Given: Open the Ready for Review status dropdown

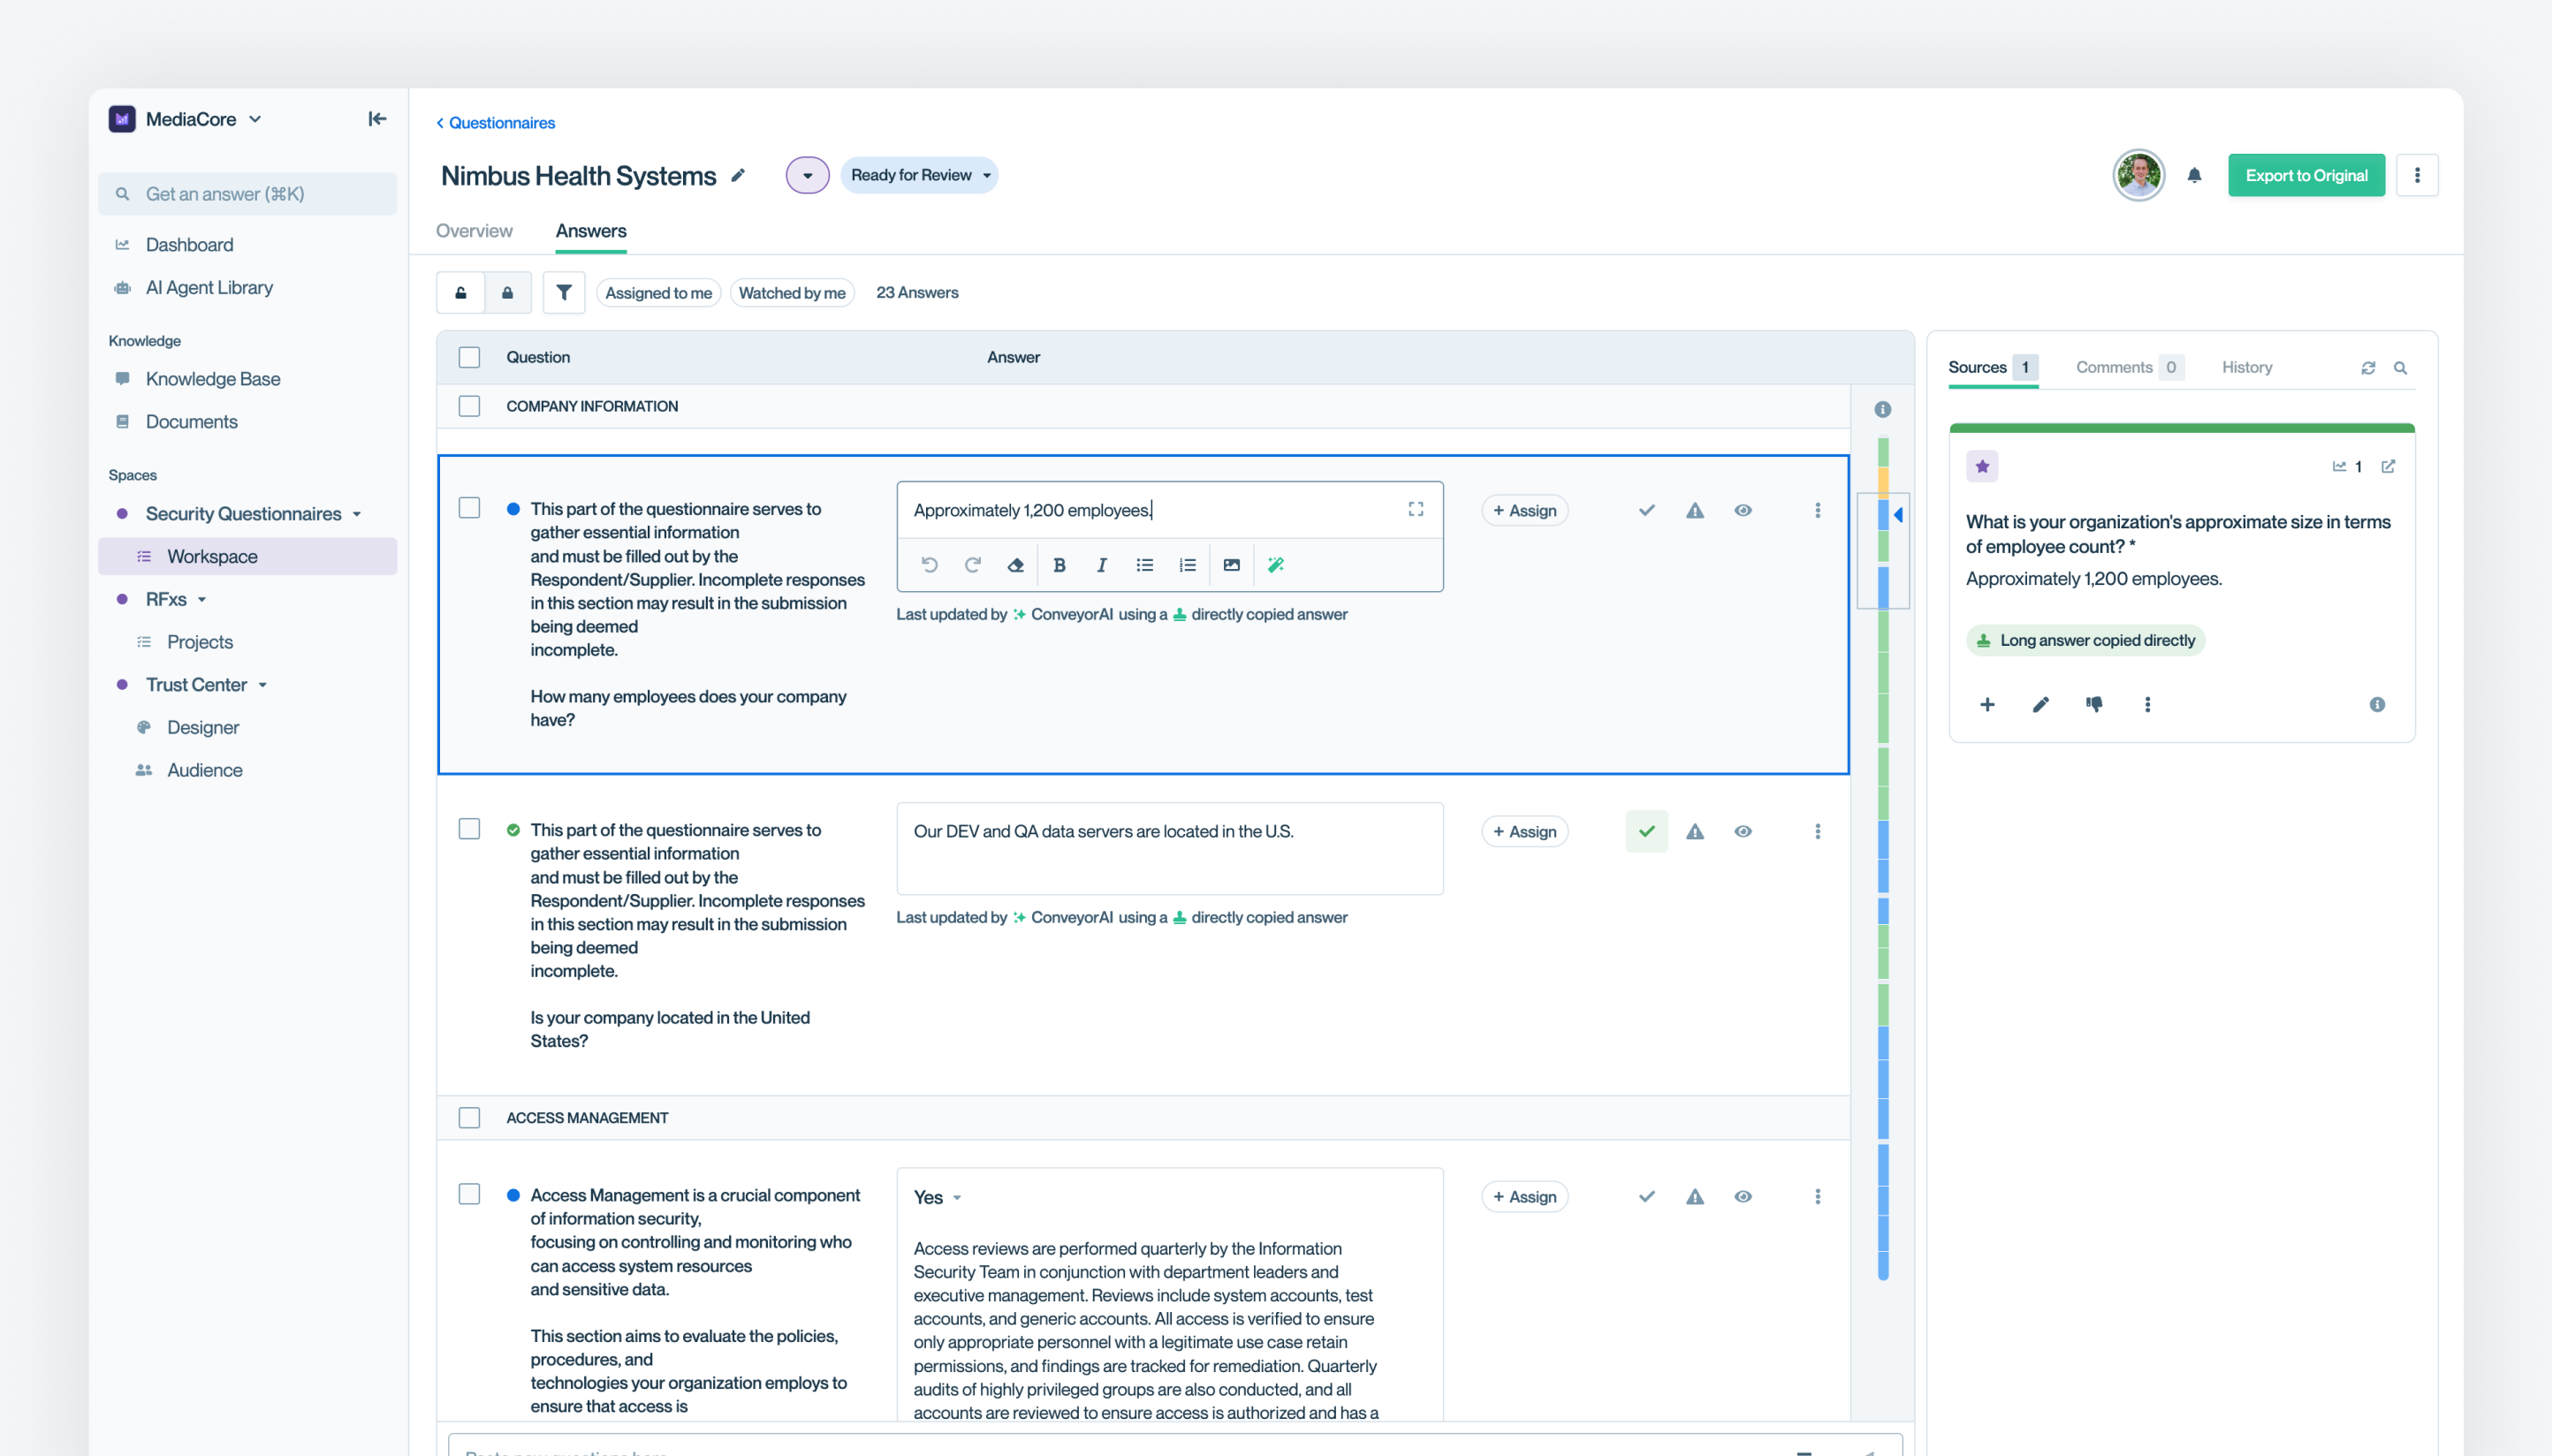Looking at the screenshot, I should [x=918, y=174].
